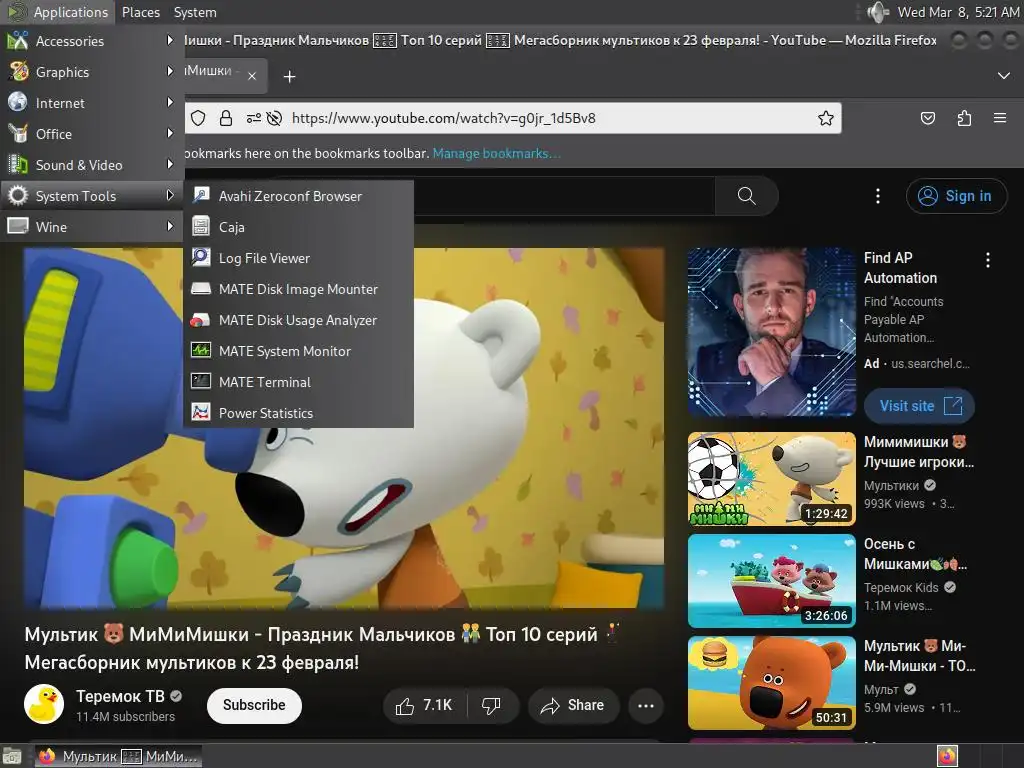The width and height of the screenshot is (1024, 768).
Task: Open the Find AP Automation ad options menu
Action: tap(987, 260)
